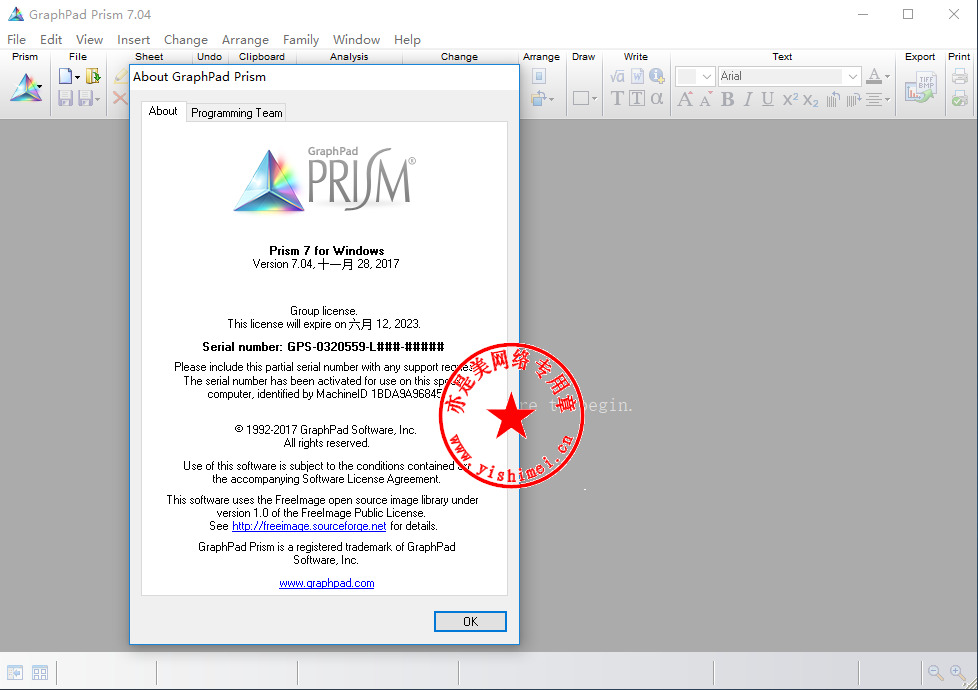This screenshot has width=978, height=690.
Task: Click the smaller A decrease font icon
Action: [x=705, y=99]
